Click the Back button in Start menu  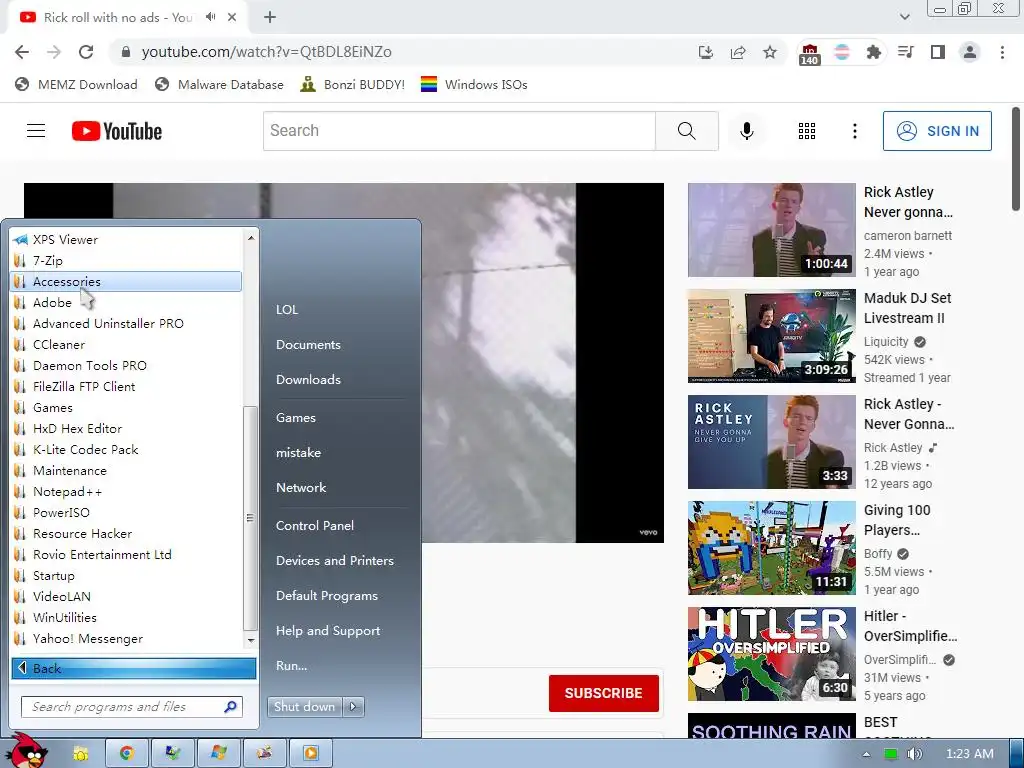point(134,668)
